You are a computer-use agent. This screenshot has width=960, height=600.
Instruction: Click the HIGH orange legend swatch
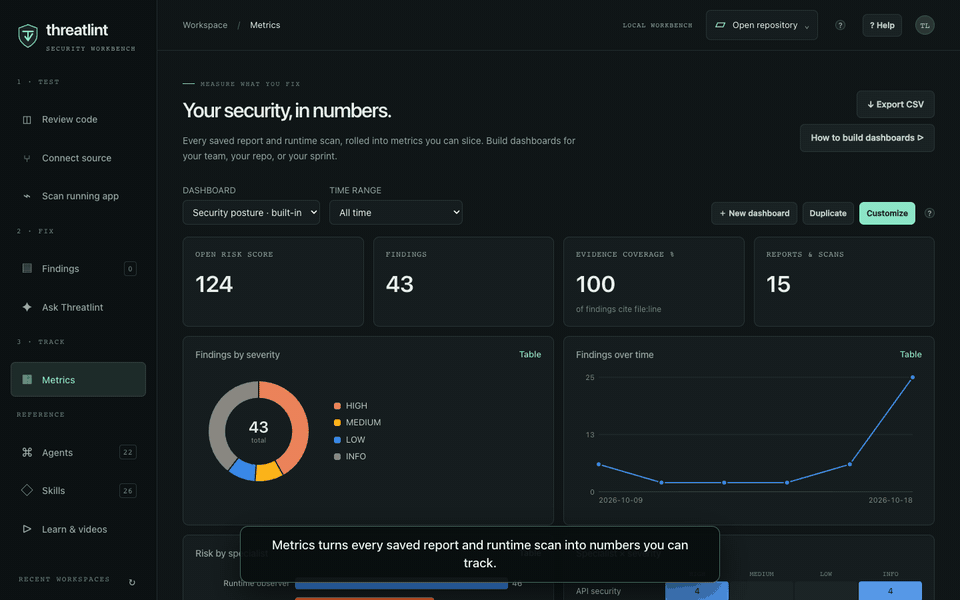pos(337,406)
